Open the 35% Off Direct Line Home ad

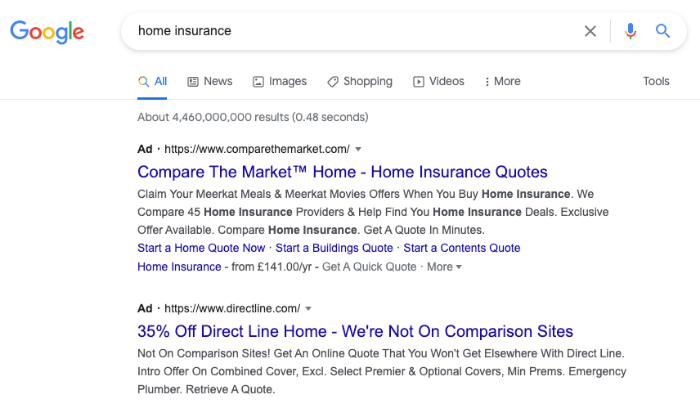[355, 331]
